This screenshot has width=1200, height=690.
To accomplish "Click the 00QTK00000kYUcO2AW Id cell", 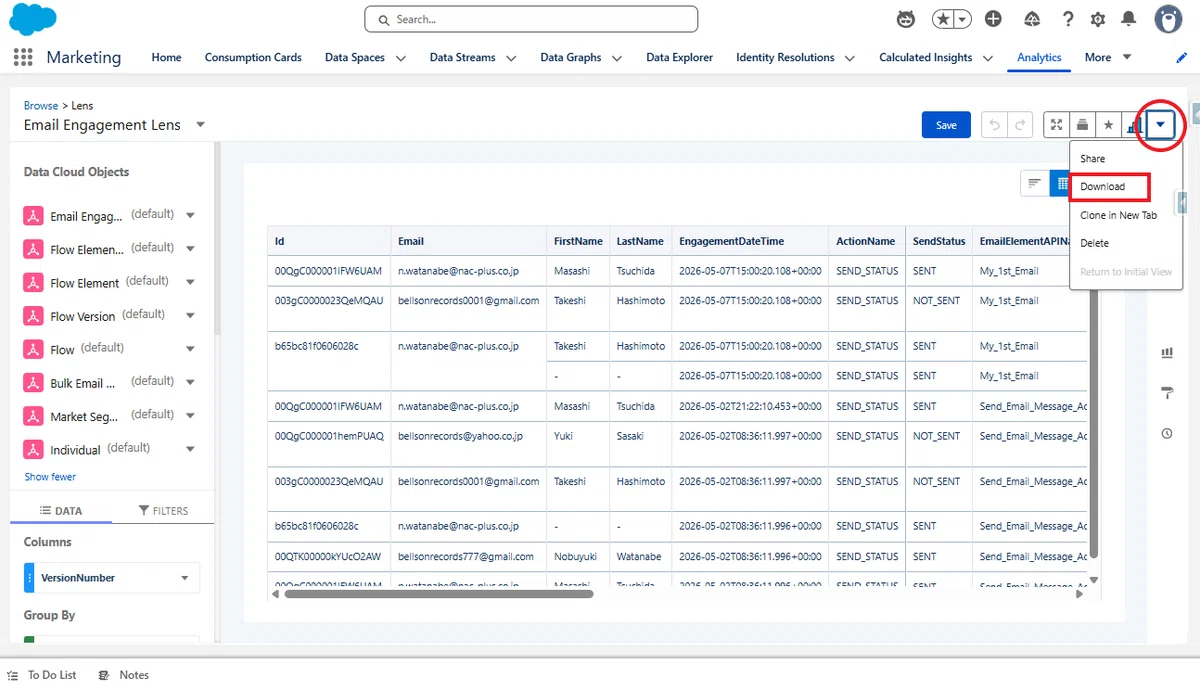I will pos(329,556).
